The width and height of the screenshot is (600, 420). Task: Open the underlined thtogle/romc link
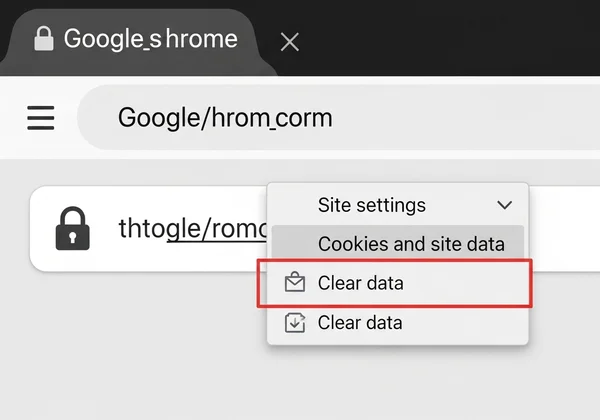(193, 228)
